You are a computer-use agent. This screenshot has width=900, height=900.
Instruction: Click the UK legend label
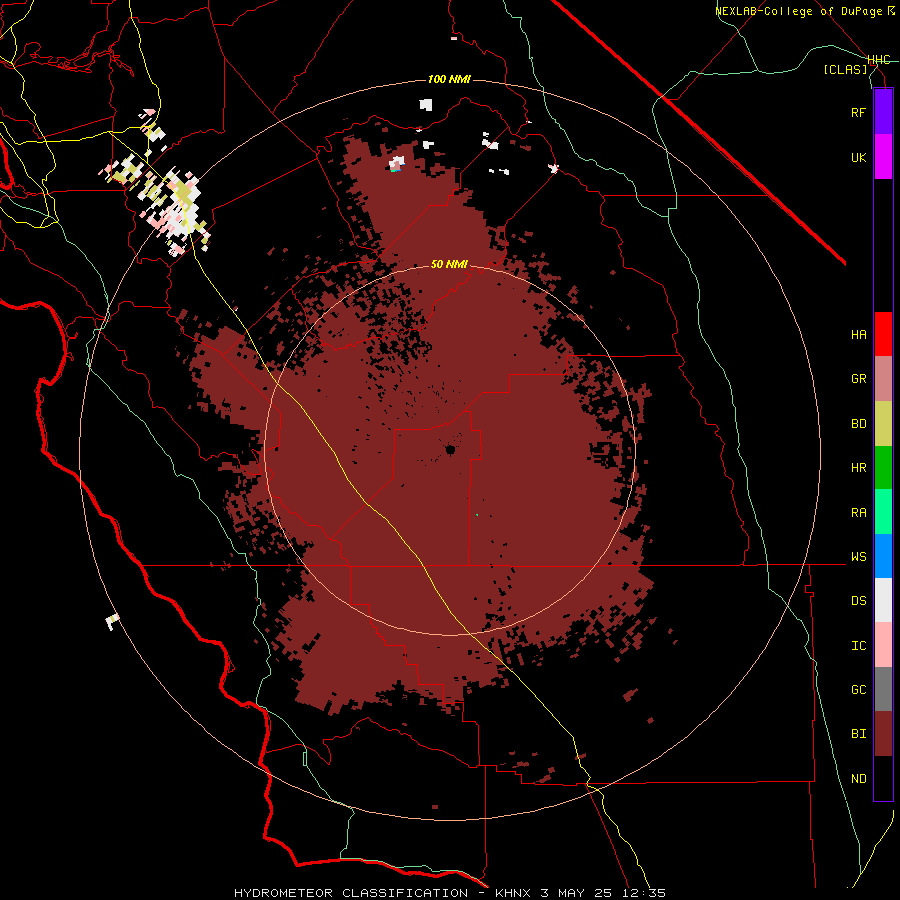point(858,157)
